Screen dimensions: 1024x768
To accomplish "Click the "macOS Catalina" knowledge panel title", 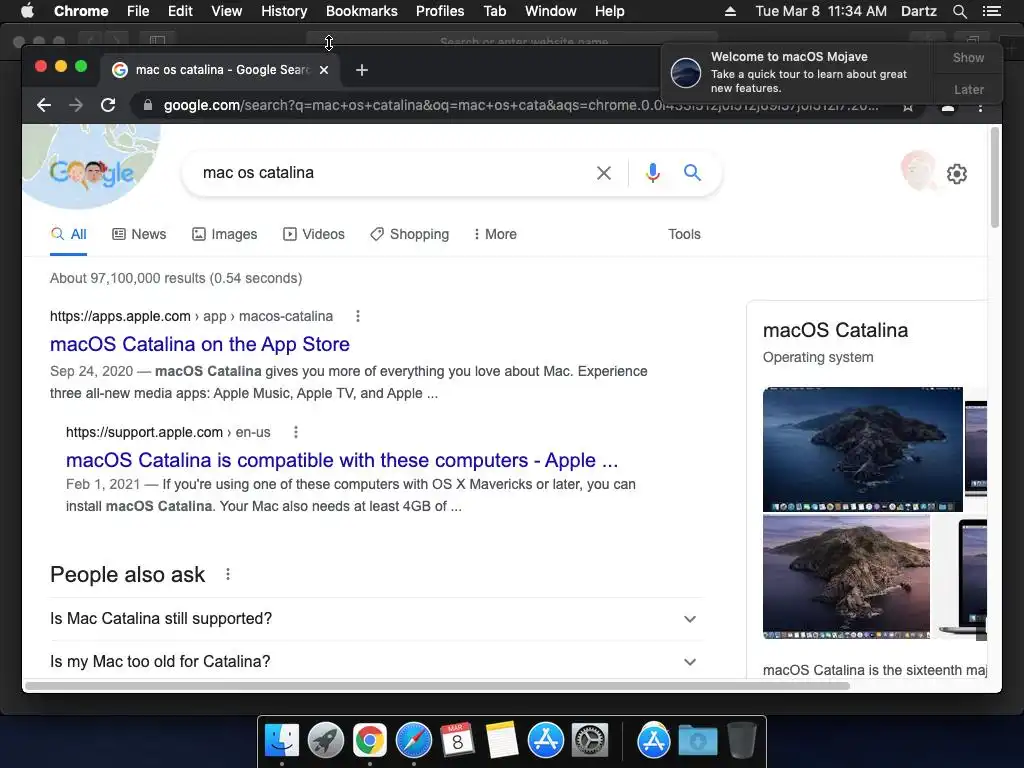I will click(835, 330).
